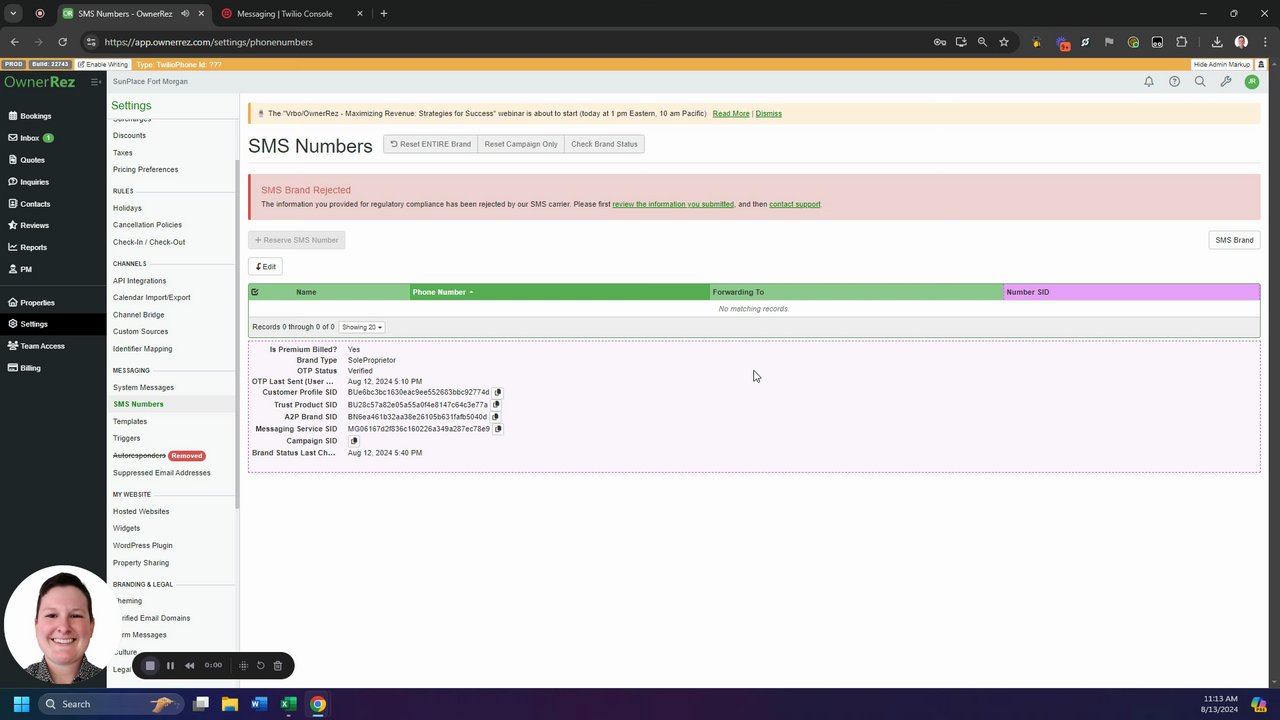Open Chrome three-dot menu
Image resolution: width=1280 pixels, height=720 pixels.
pyautogui.click(x=1264, y=42)
